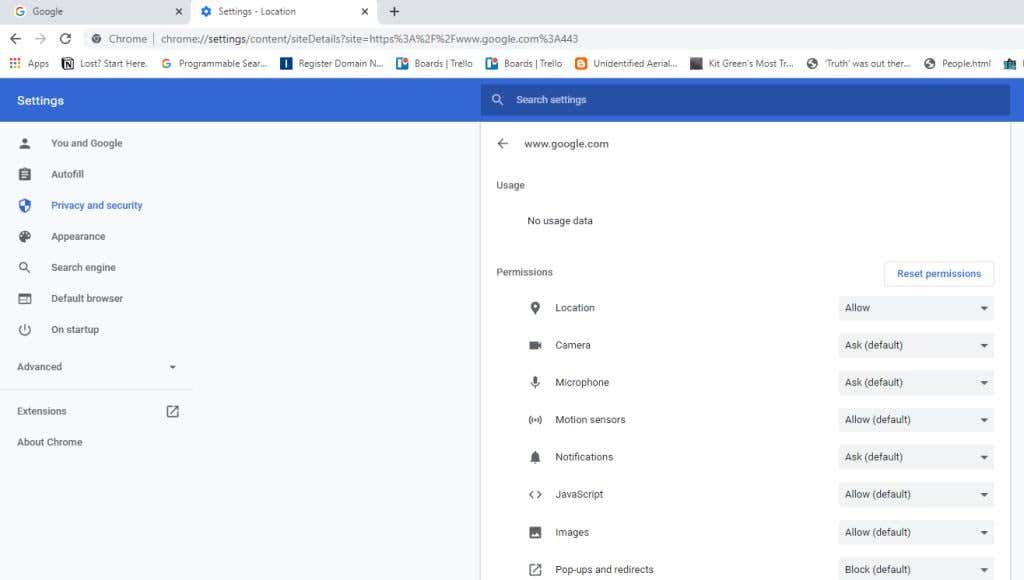
Task: Open 'On startup' settings section
Action: click(75, 330)
